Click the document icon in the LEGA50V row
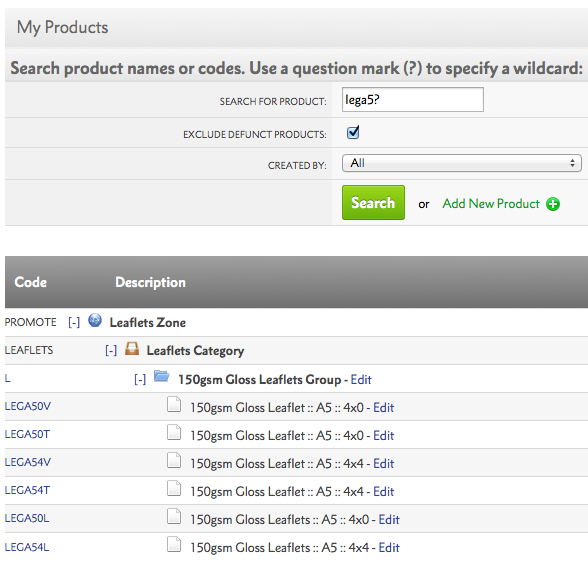This screenshot has width=588, height=570. coord(174,405)
